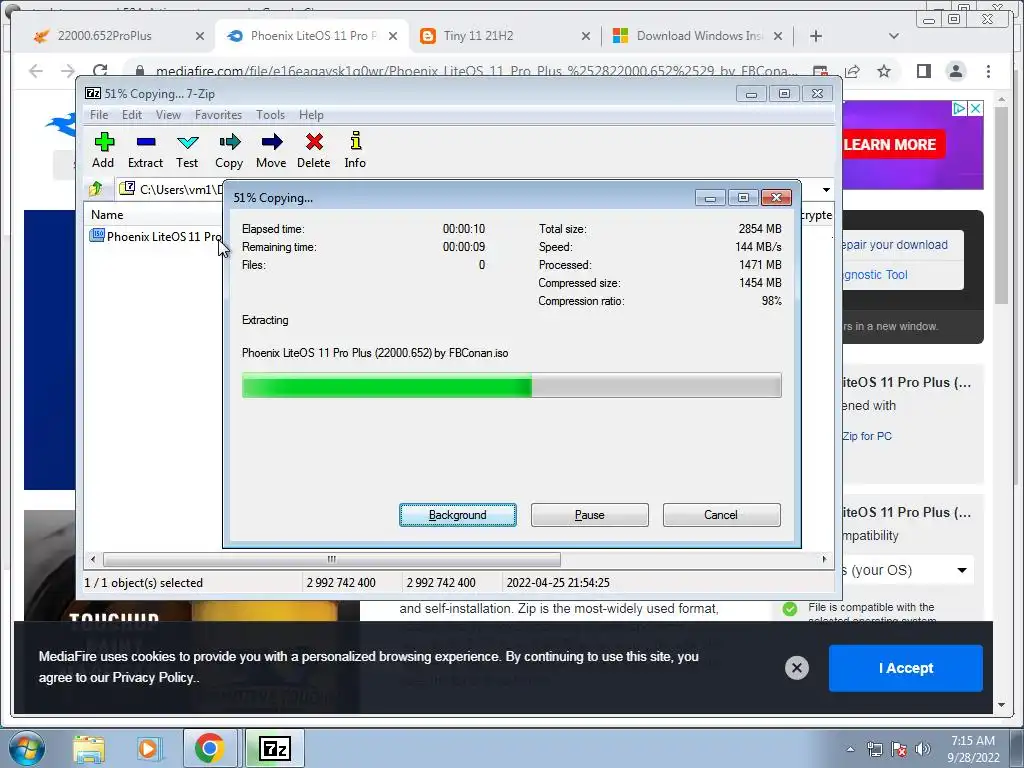Click the Action Center flag tray icon

(x=899, y=749)
